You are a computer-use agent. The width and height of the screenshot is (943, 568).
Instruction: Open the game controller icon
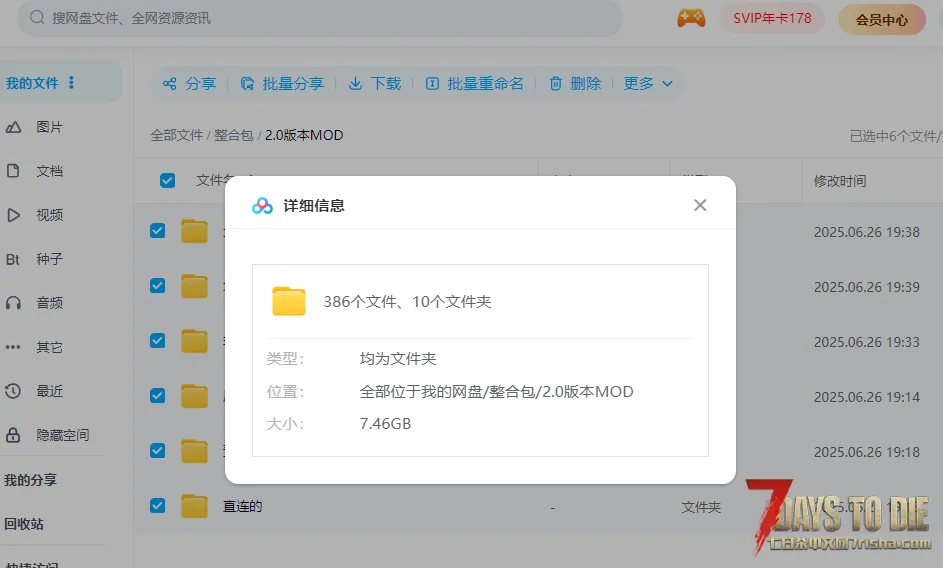(691, 18)
